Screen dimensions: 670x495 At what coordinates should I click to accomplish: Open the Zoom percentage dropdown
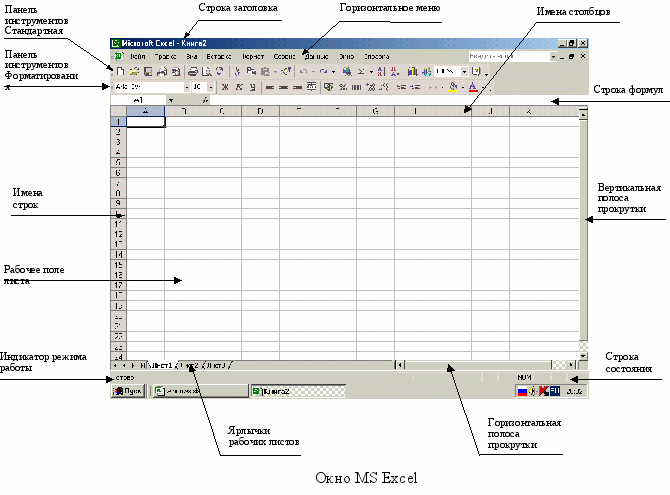pos(464,71)
